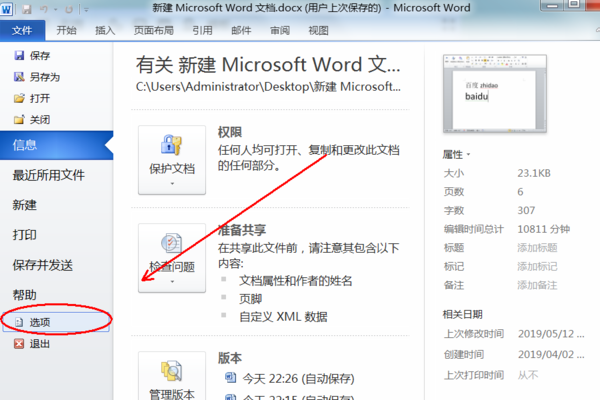This screenshot has height=400, width=600.
Task: Click the 2019/05/12 last modified date
Action: (x=551, y=334)
